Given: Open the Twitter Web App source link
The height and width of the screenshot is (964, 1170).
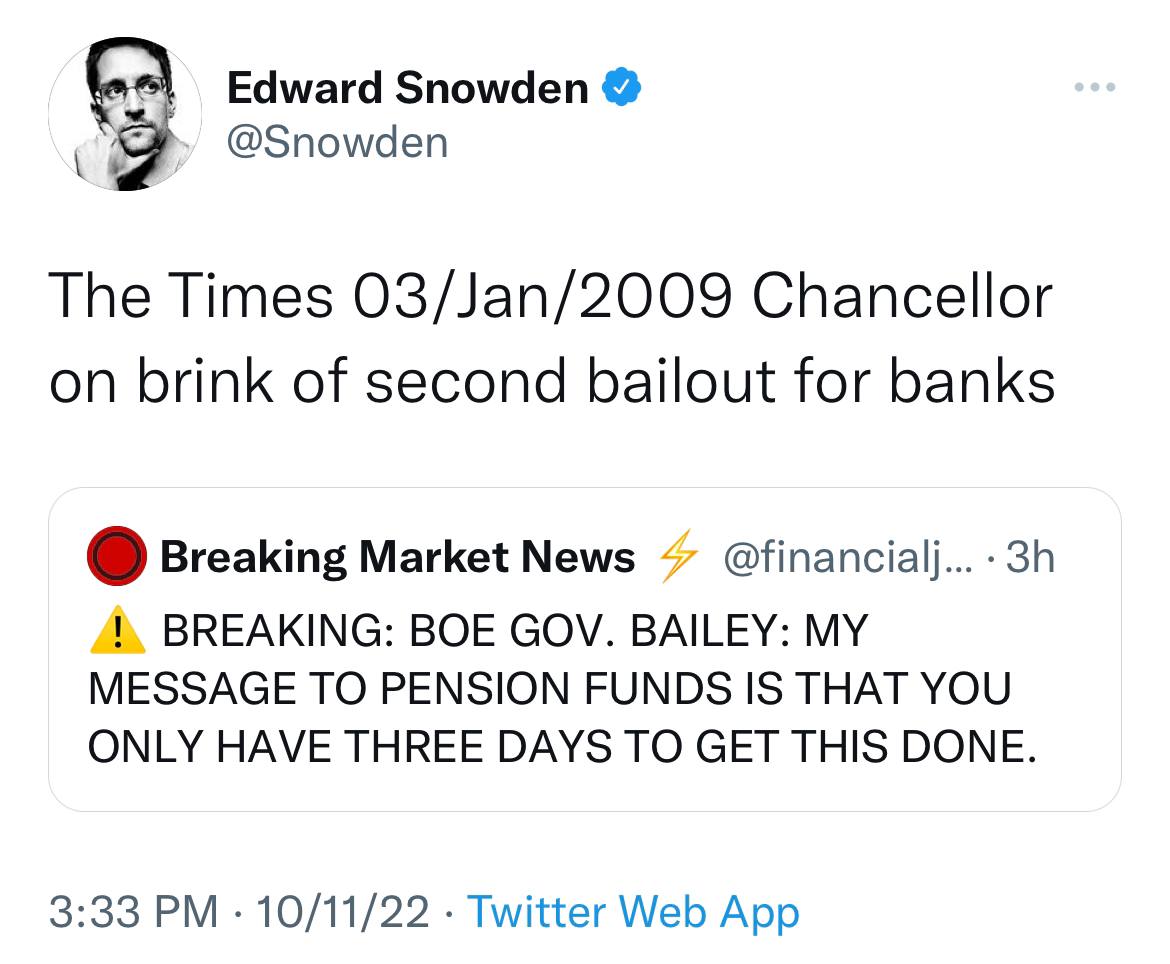Looking at the screenshot, I should pos(633,912).
